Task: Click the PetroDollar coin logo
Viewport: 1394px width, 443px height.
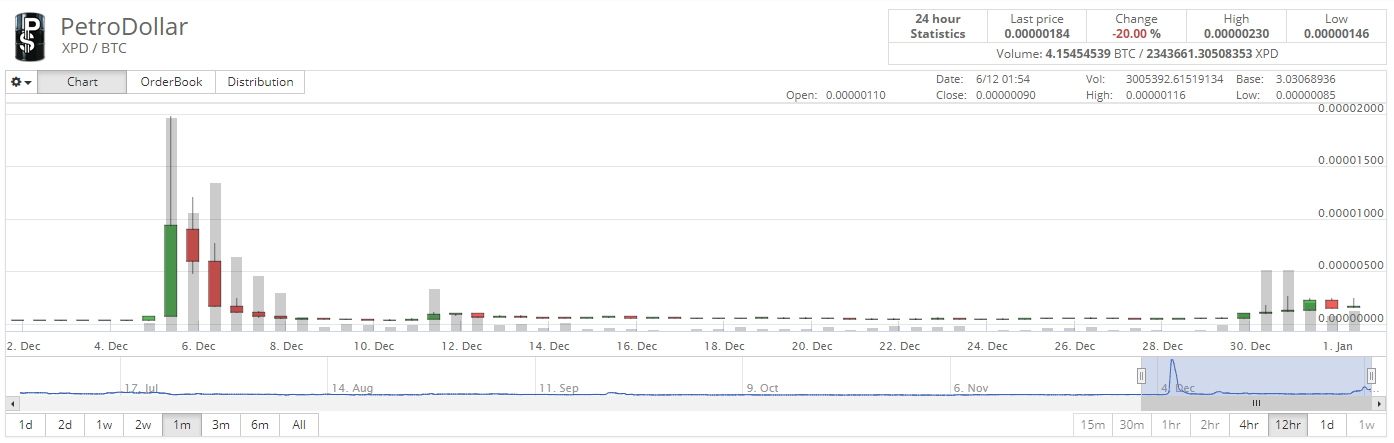Action: [30, 35]
